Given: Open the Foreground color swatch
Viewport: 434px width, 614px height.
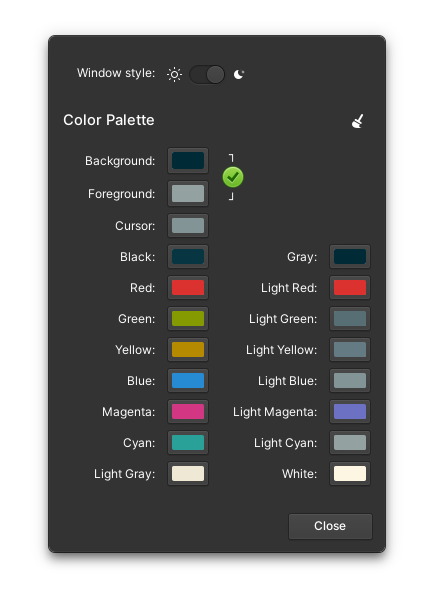Looking at the screenshot, I should 188,193.
